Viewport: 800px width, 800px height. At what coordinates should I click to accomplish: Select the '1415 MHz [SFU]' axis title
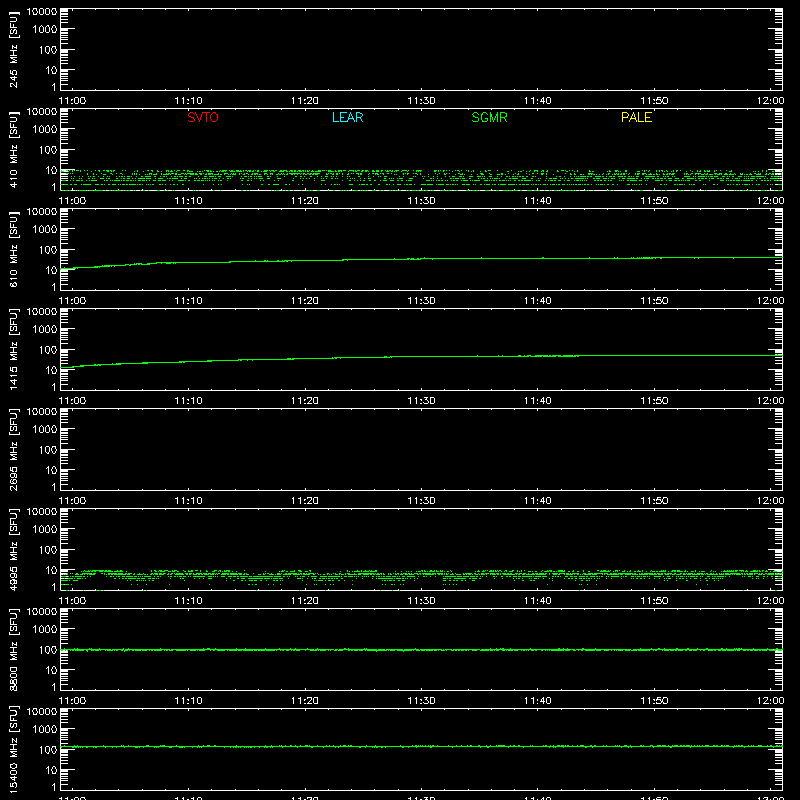click(x=13, y=349)
